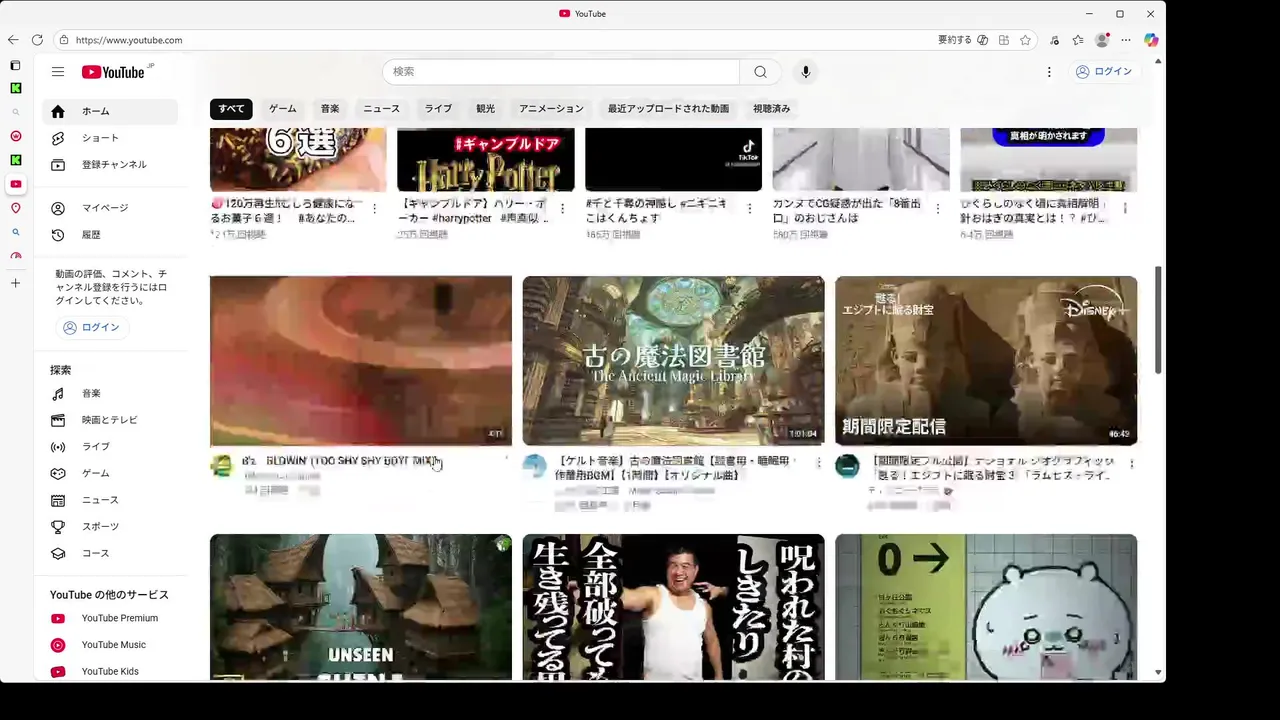Click the ログイン button in the sidebar
This screenshot has height=720, width=1280.
[91, 327]
